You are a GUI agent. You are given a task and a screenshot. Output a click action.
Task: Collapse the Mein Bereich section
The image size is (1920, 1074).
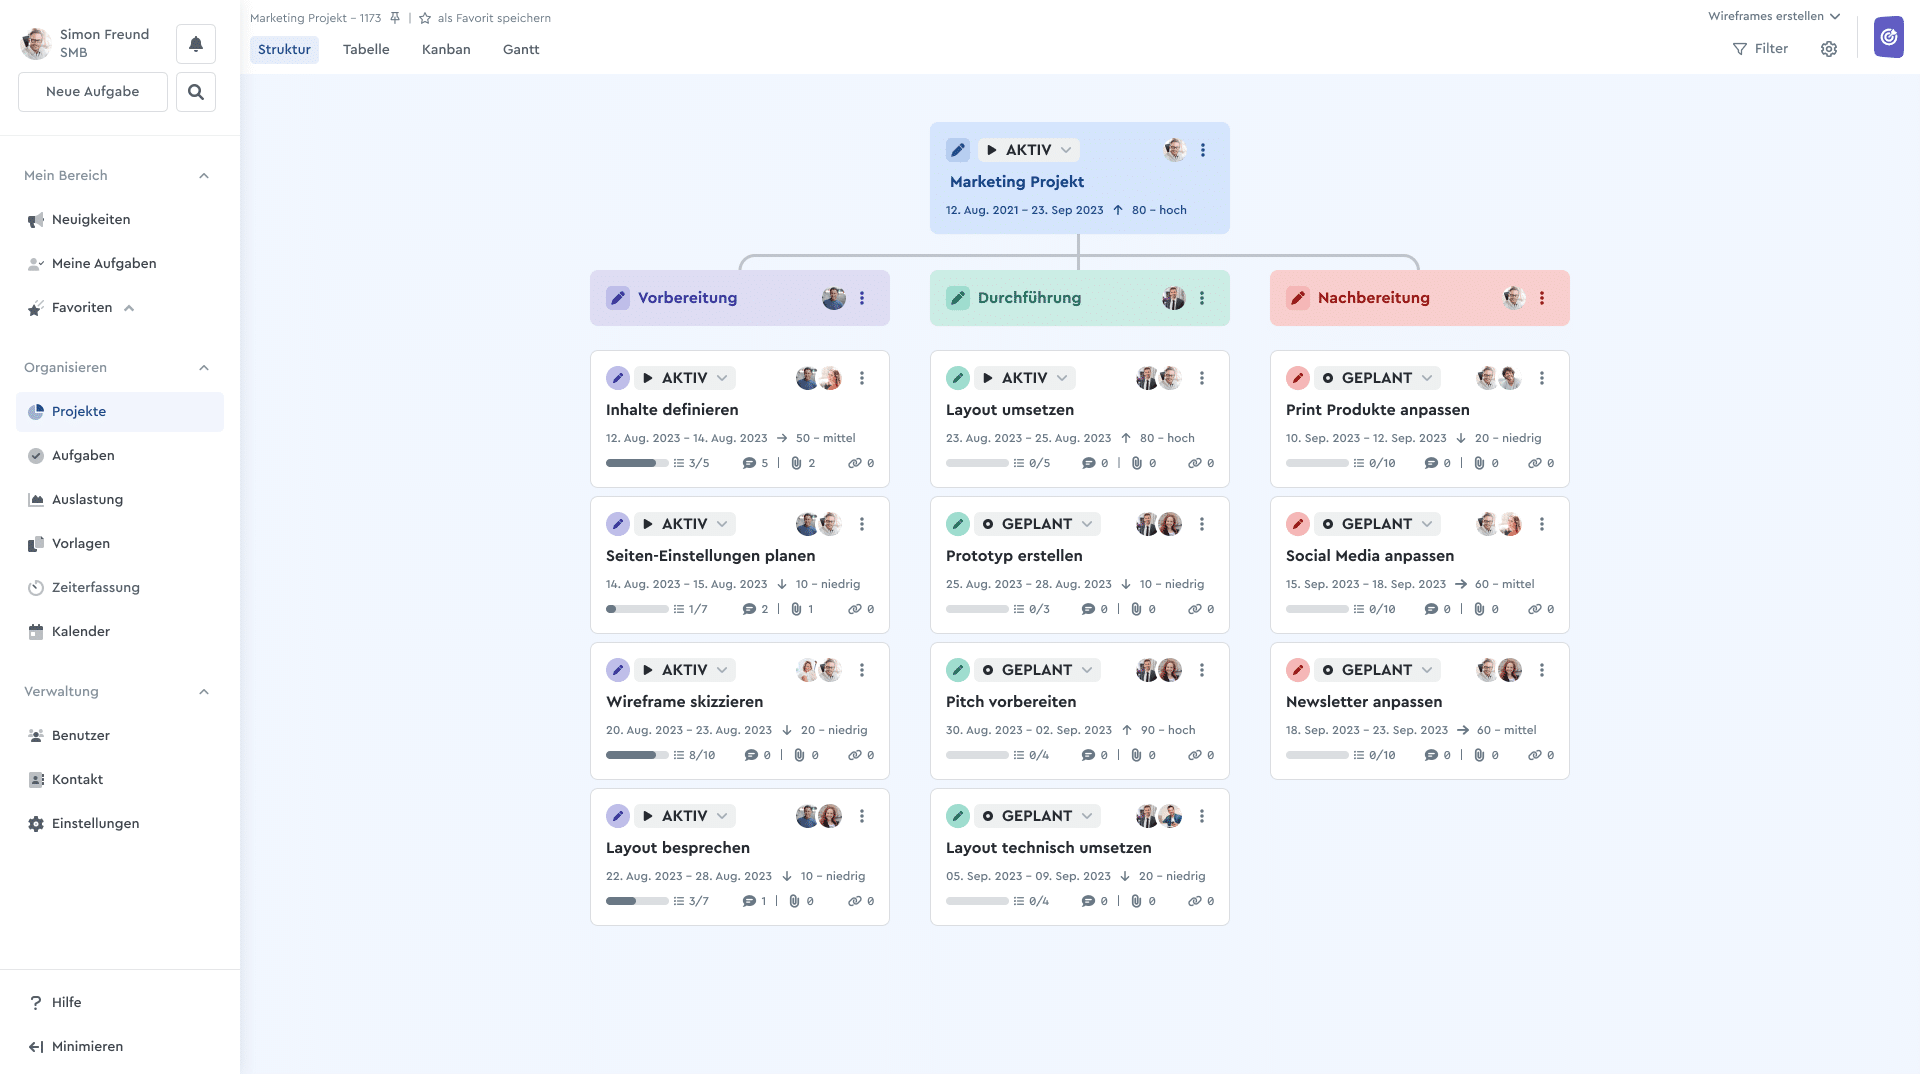(204, 176)
